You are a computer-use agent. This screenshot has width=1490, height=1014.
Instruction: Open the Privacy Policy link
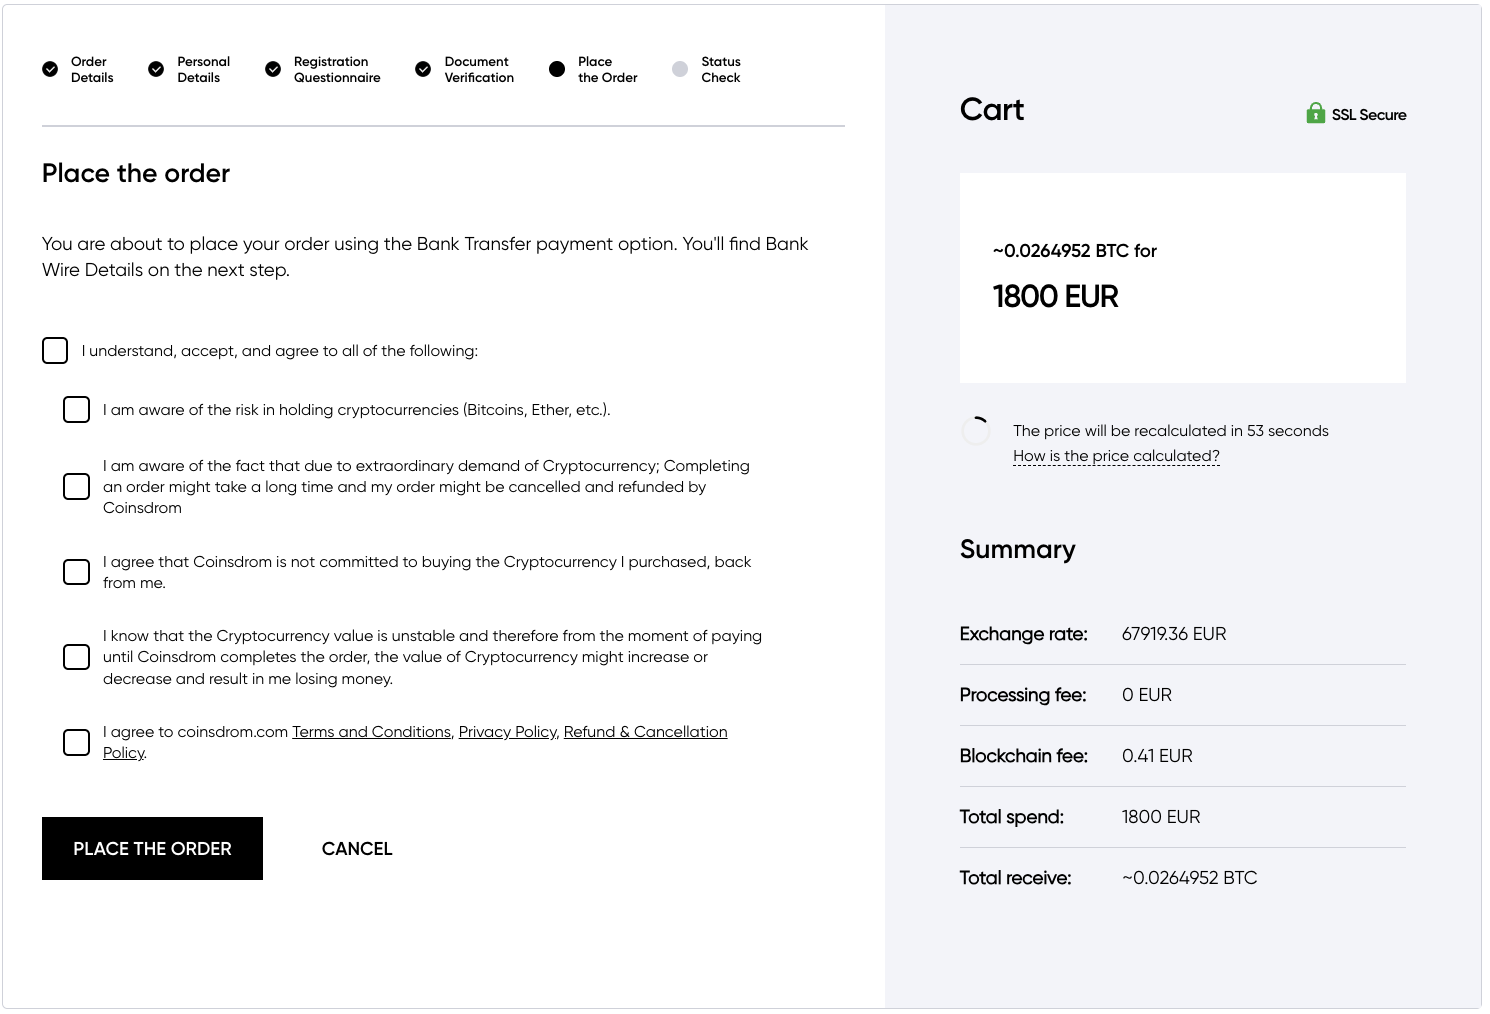(x=507, y=732)
